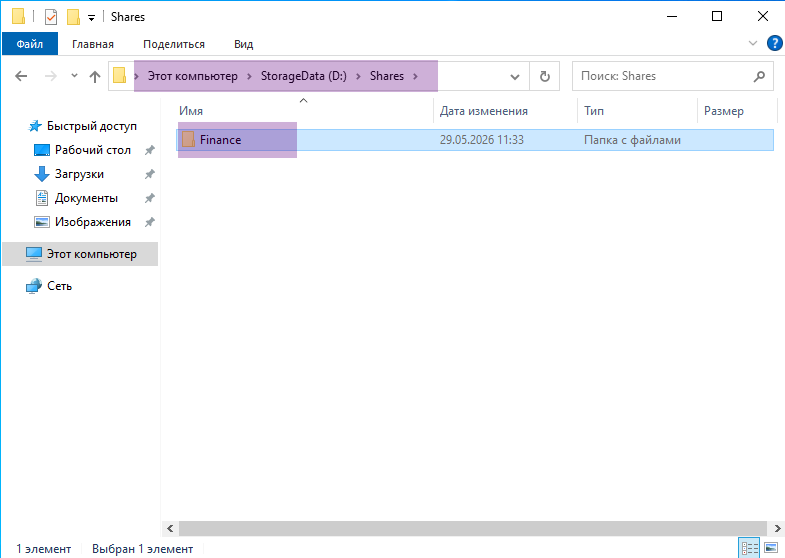Expand the ribbon with the chevron
Viewport: 785px width, 558px height.
pyautogui.click(x=752, y=44)
